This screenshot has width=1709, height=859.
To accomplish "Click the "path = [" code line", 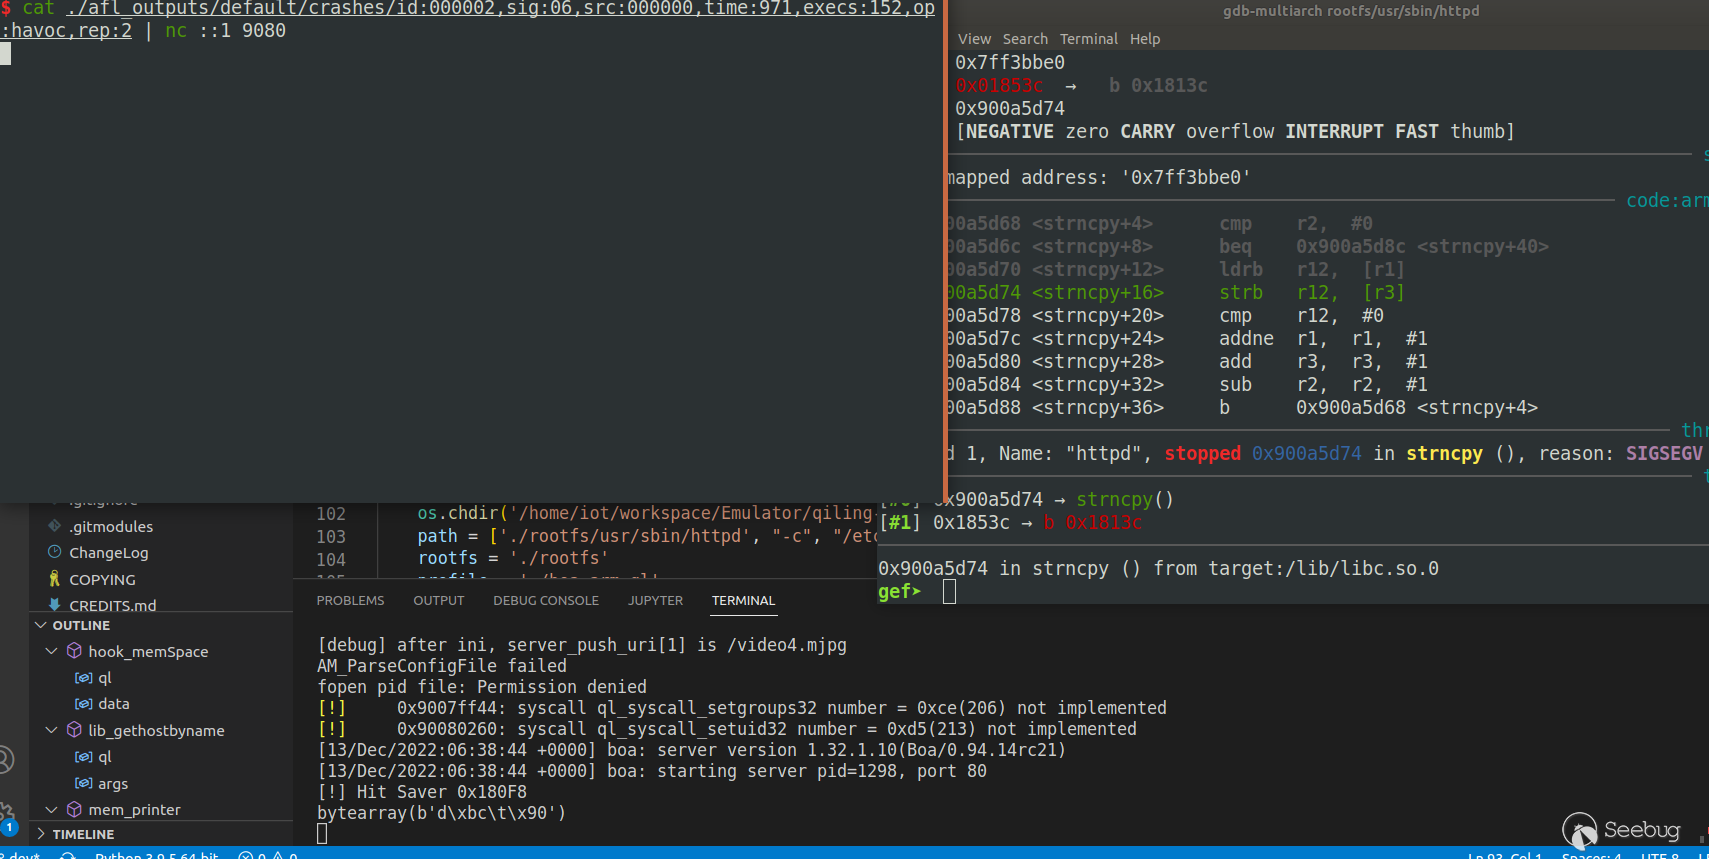I will click(646, 537).
